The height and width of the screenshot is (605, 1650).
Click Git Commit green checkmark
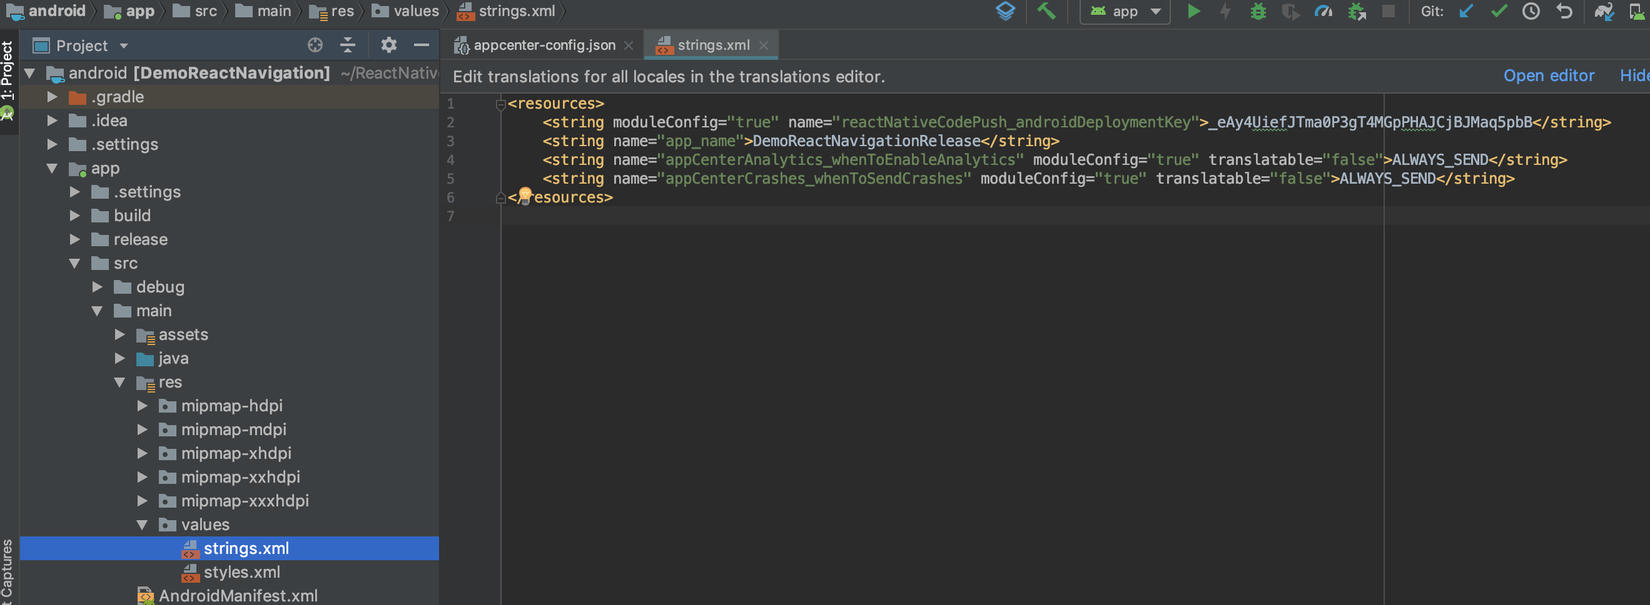(x=1498, y=12)
